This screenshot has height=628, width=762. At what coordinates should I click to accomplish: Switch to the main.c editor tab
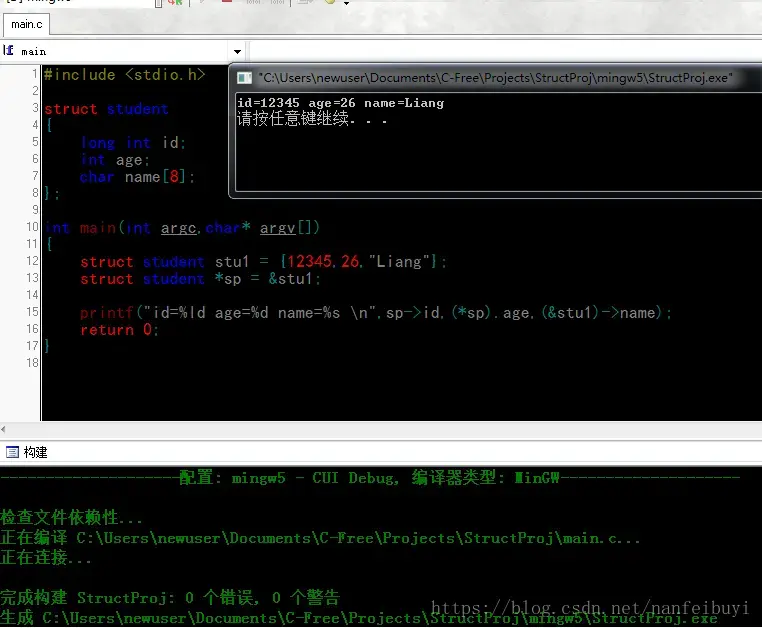[26, 24]
